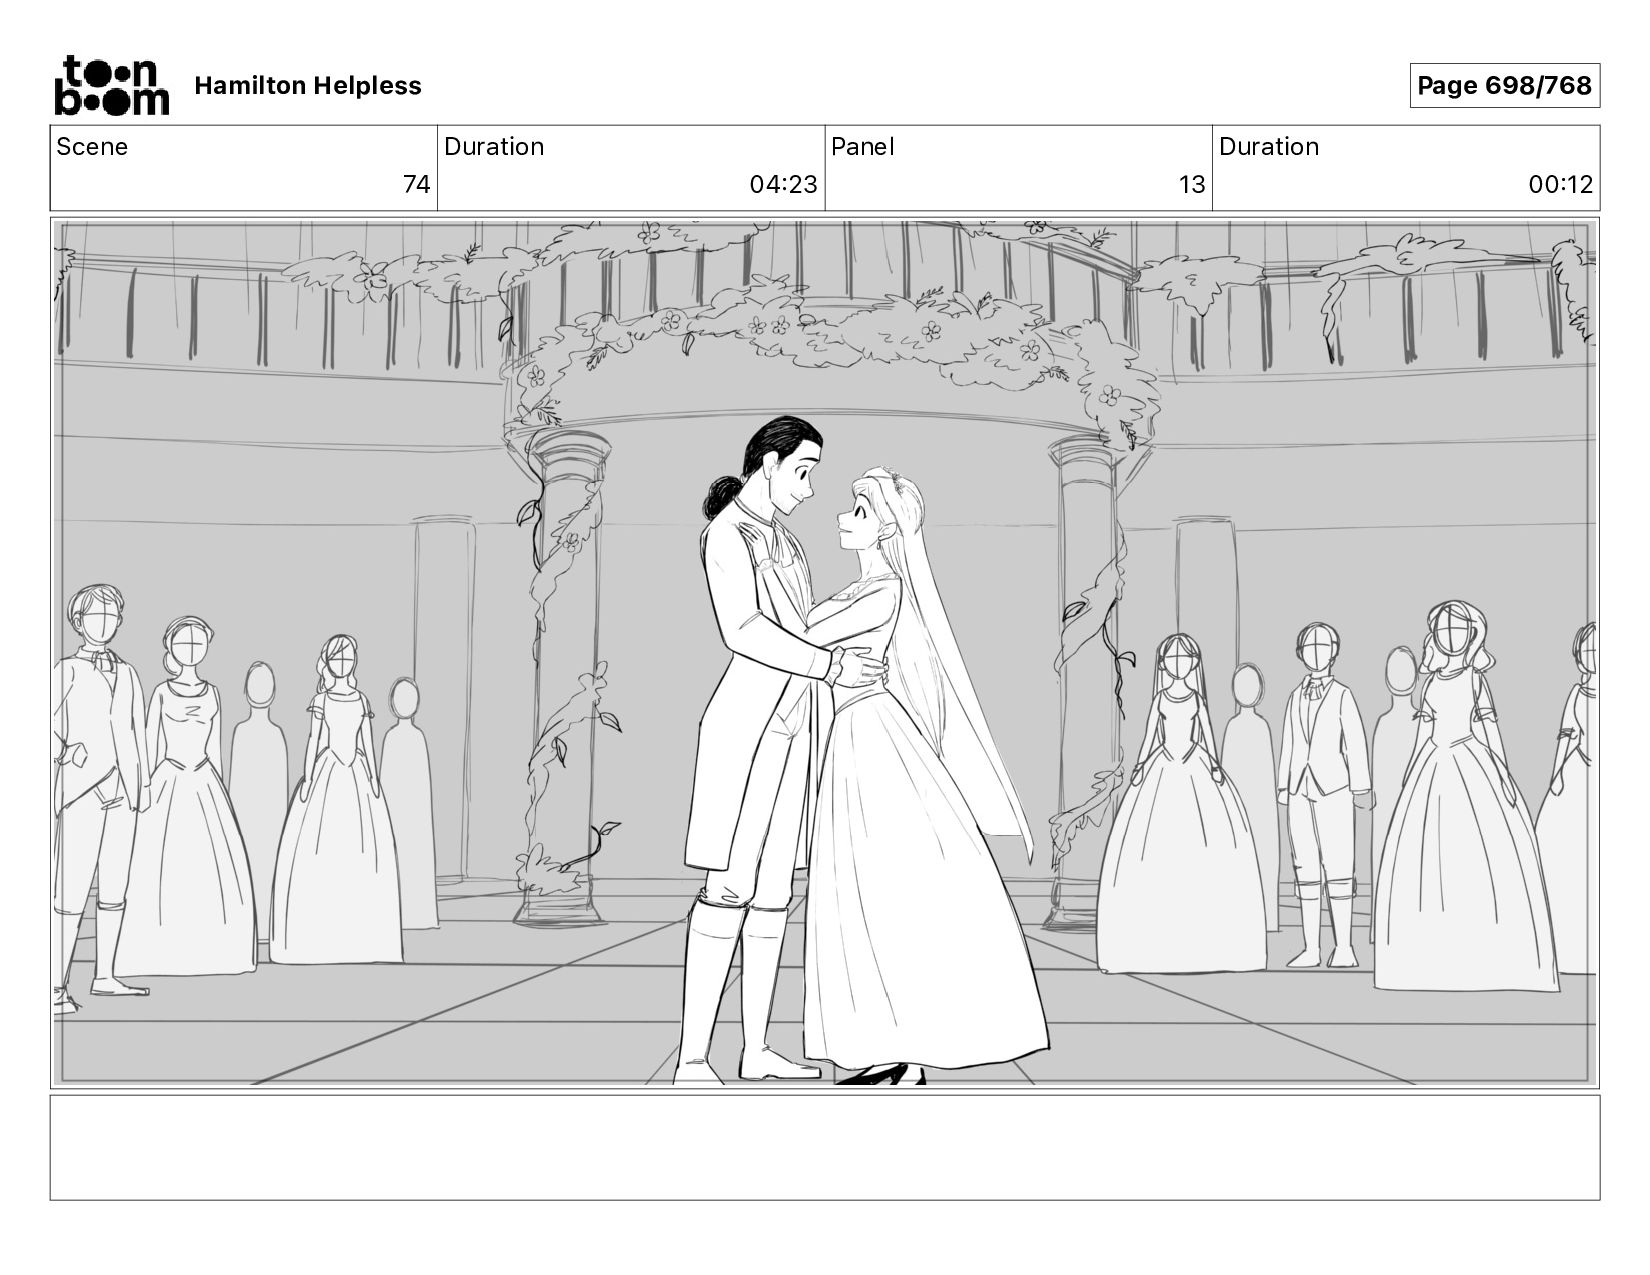
Task: Click the panel duration value '00:12'
Action: click(x=1560, y=185)
